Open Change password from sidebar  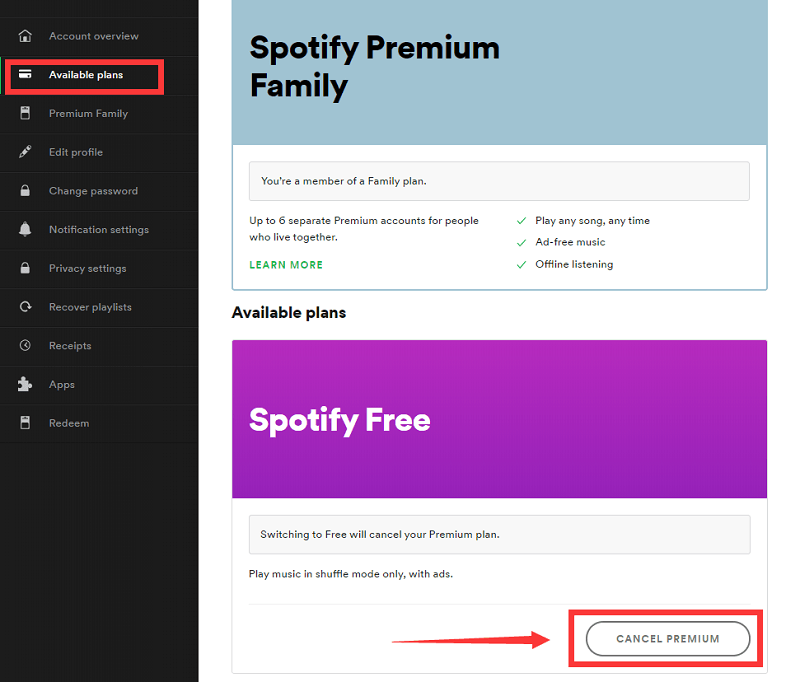93,191
